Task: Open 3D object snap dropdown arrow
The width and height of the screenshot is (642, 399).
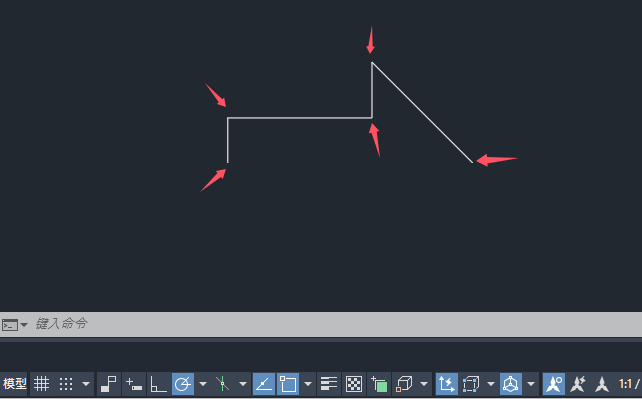Action: tap(424, 384)
